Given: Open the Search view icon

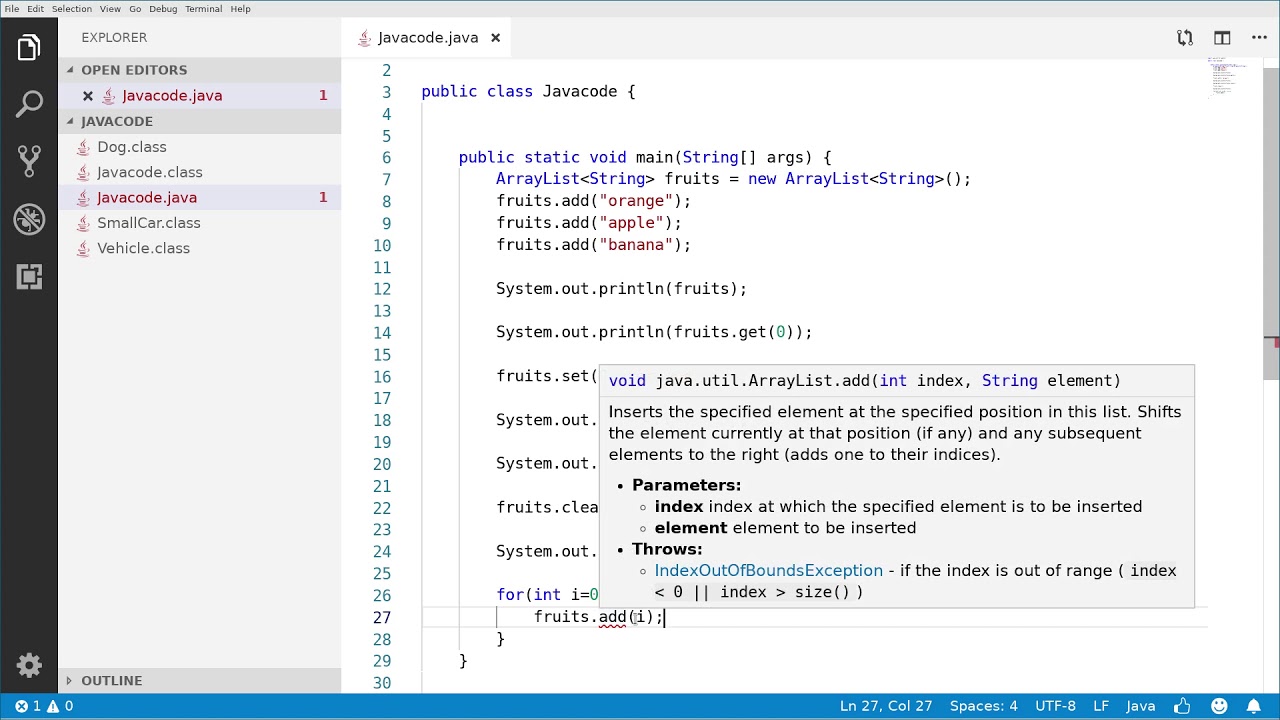Looking at the screenshot, I should coord(29,104).
